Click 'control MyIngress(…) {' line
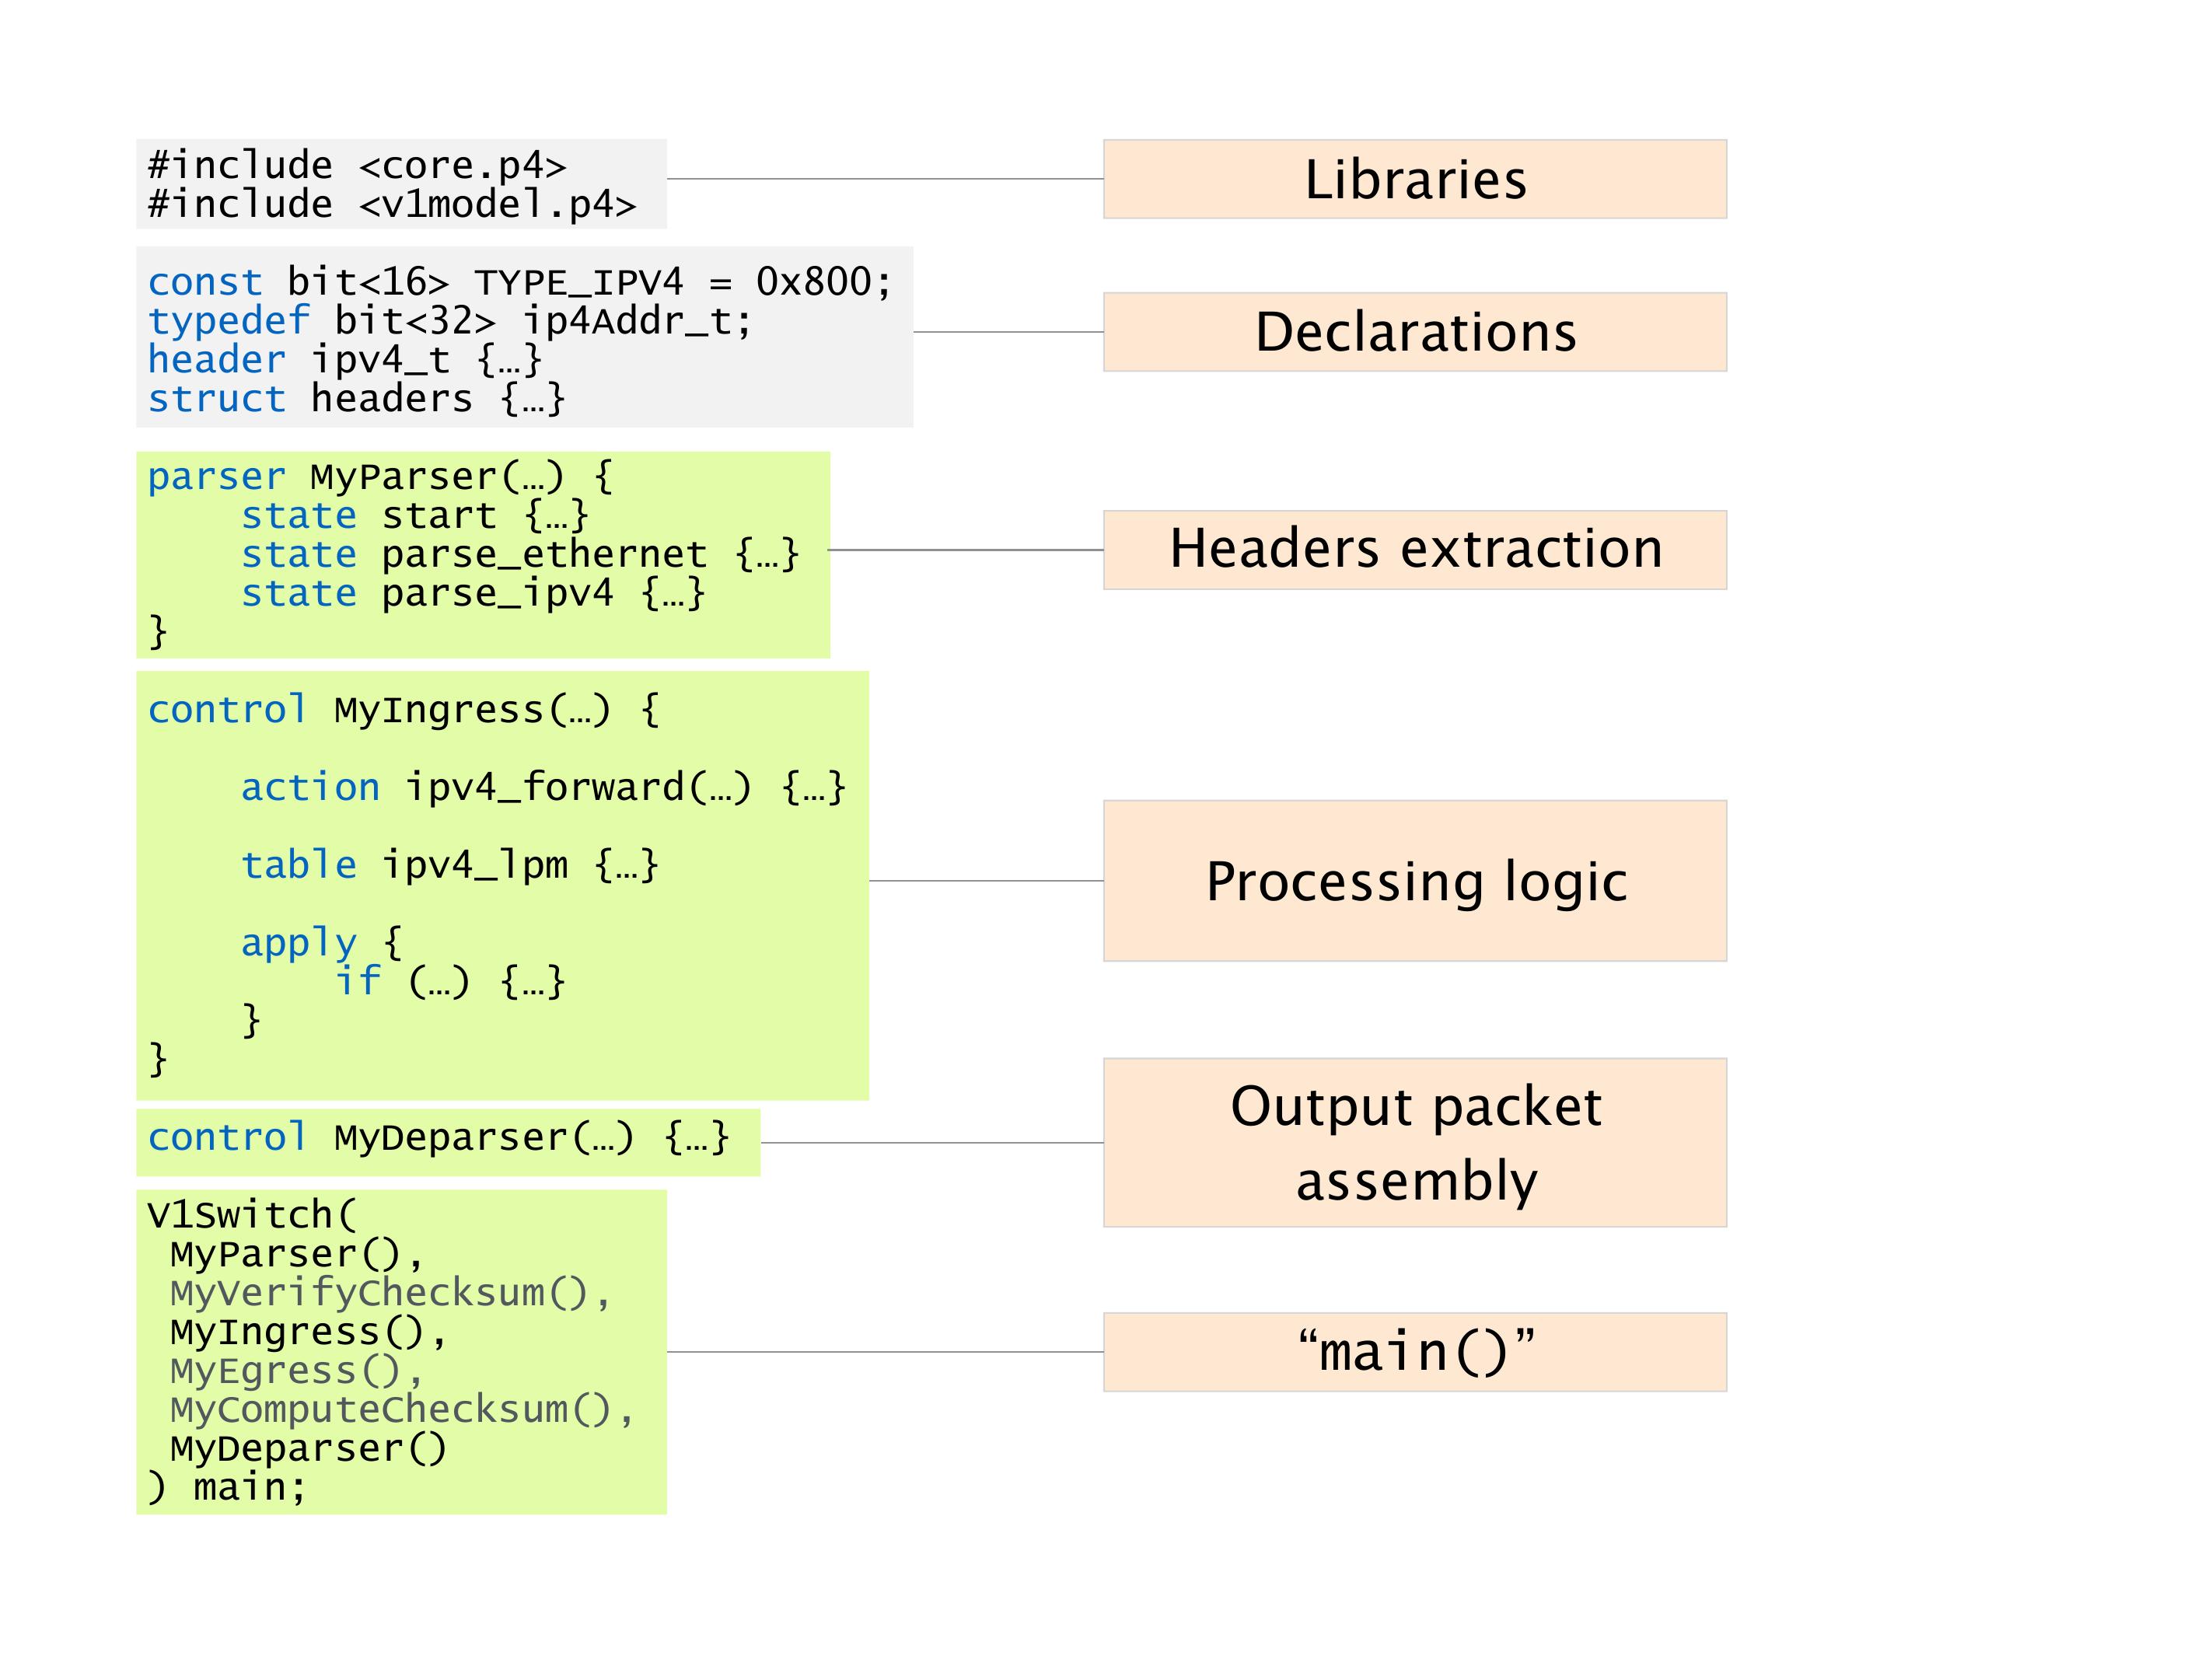The width and height of the screenshot is (2212, 1659). pos(404,710)
